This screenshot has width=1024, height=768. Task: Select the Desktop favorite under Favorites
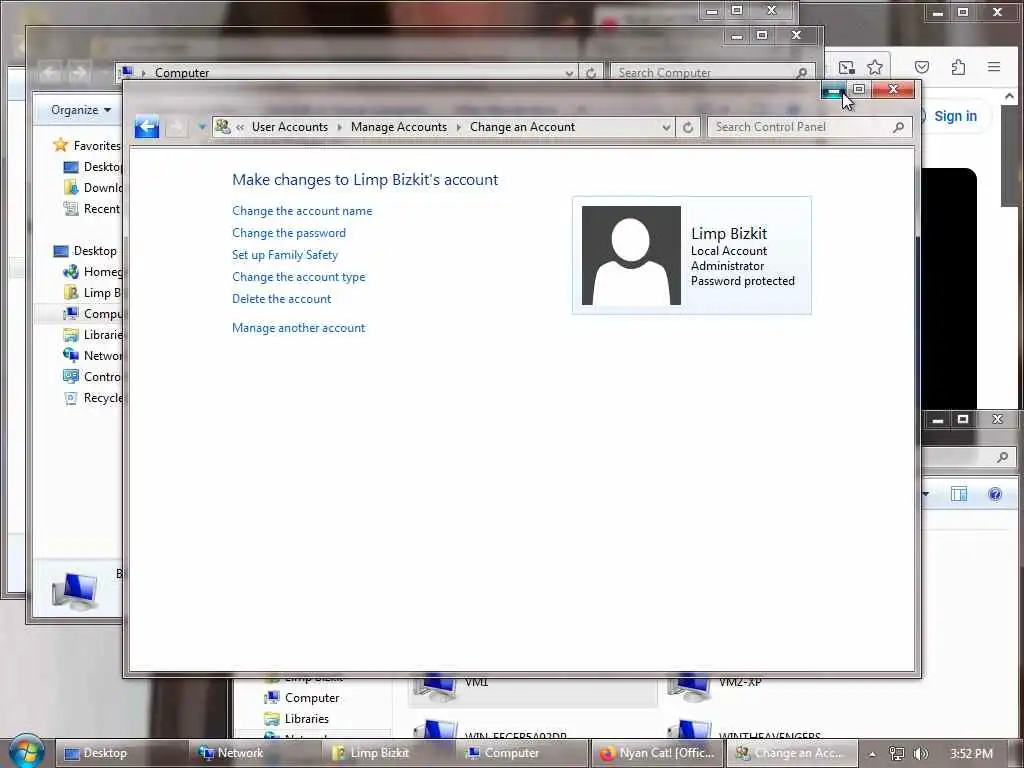93,167
